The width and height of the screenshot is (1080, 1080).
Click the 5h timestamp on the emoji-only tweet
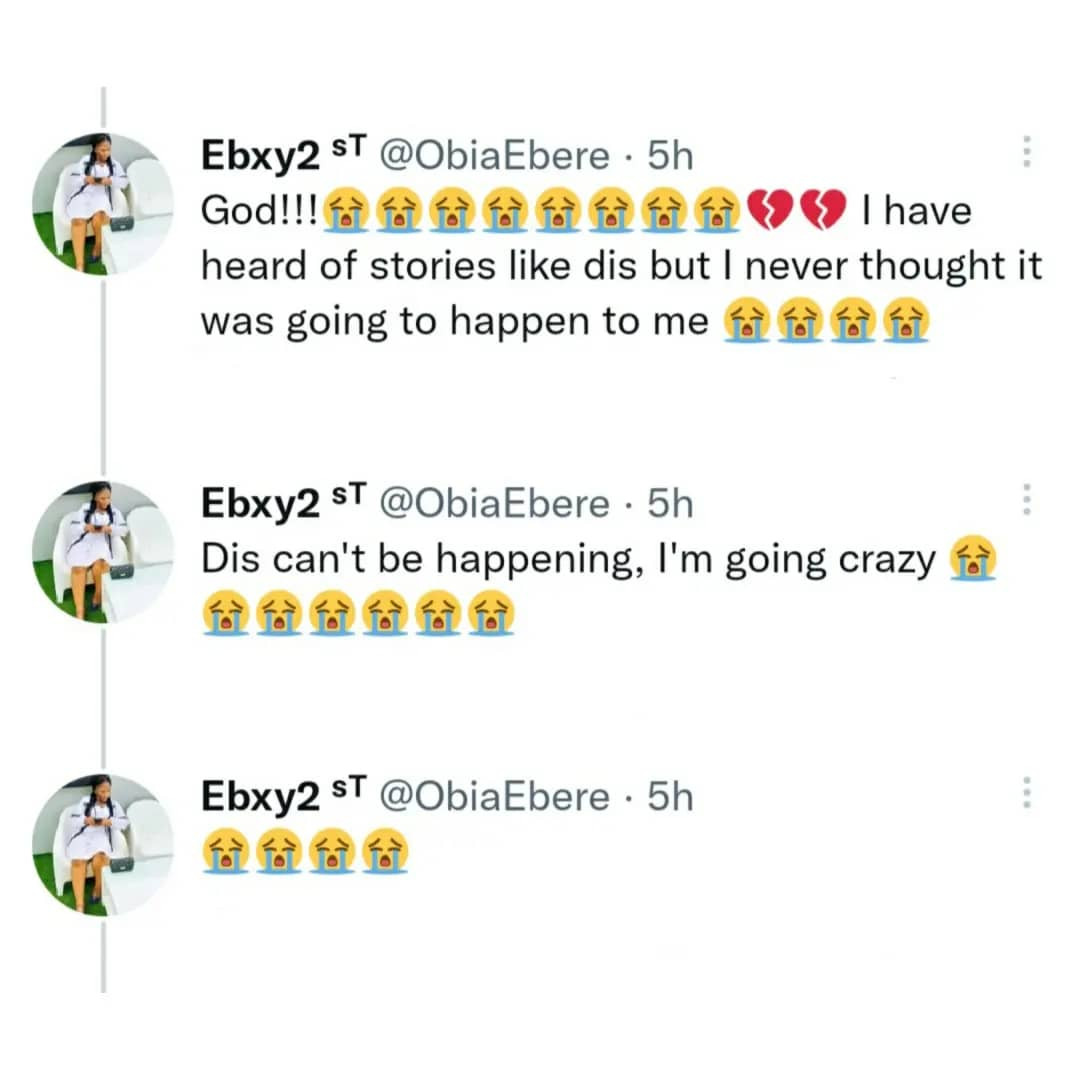click(670, 796)
